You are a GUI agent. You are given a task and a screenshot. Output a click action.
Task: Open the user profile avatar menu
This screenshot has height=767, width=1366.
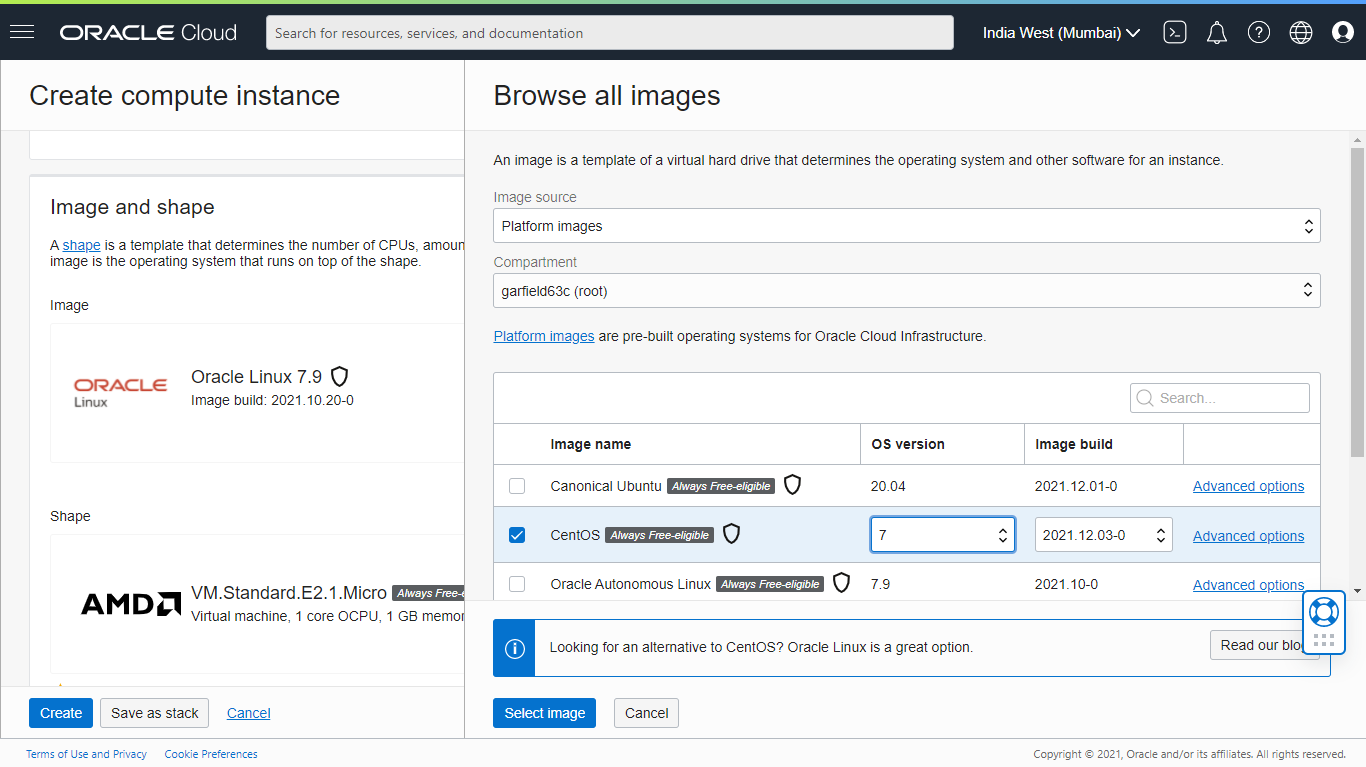coord(1343,33)
